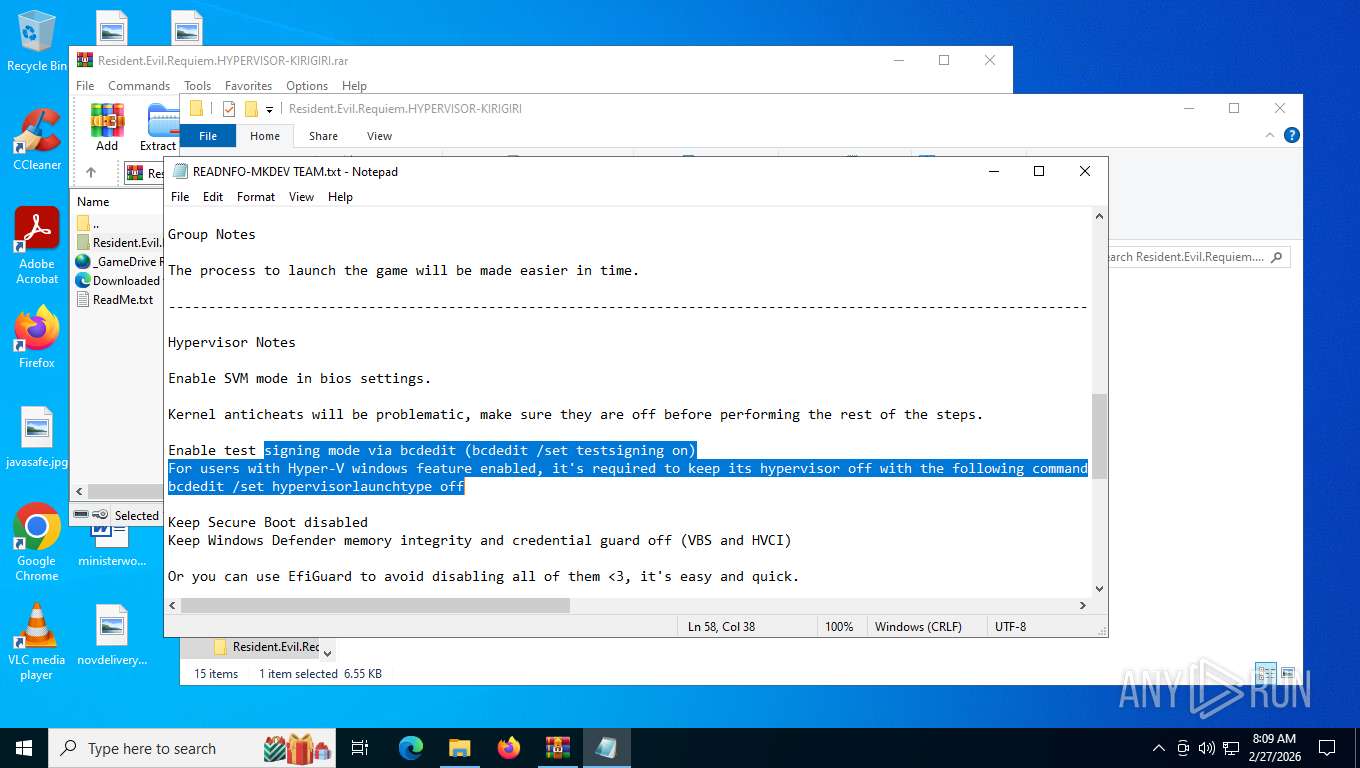Screen dimensions: 1360x768
Task: Expand dropdown chevron next to Resident.Evil.Rec folder
Action: pos(327,651)
